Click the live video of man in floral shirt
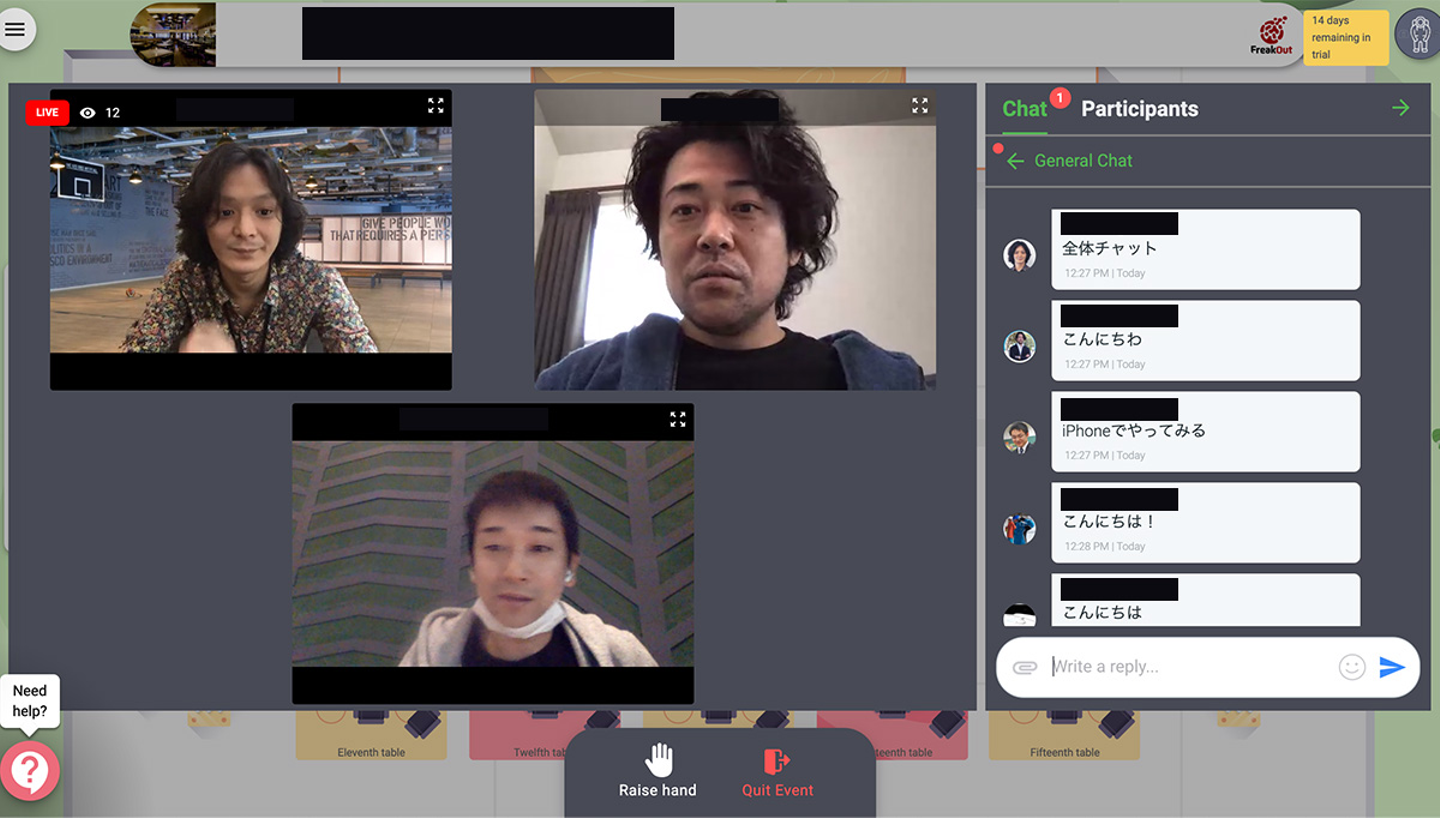 pos(251,240)
